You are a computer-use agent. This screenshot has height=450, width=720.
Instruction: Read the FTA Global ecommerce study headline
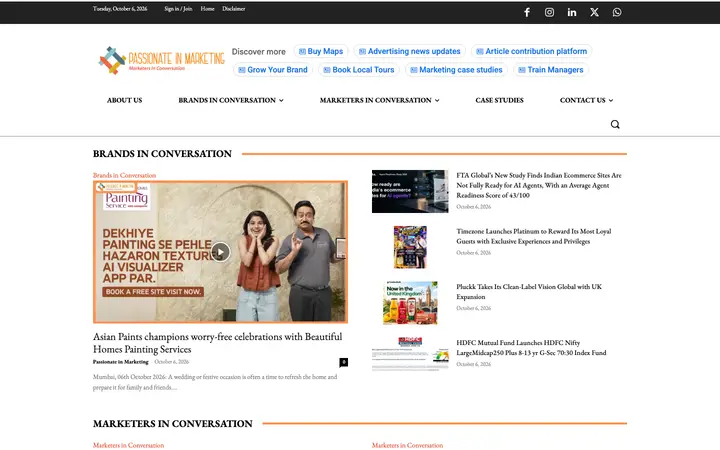click(539, 185)
